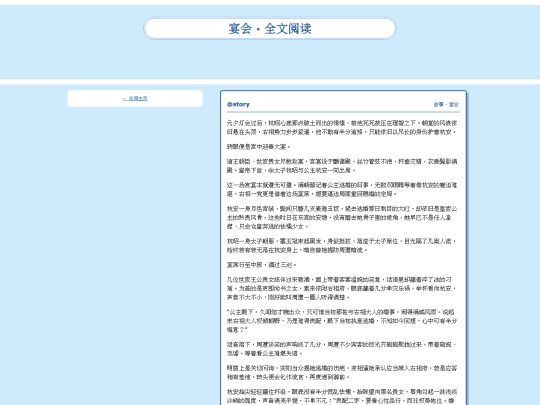Click the paragraph beginning 宴席行至中段
The image size is (540, 405).
(x=262, y=265)
